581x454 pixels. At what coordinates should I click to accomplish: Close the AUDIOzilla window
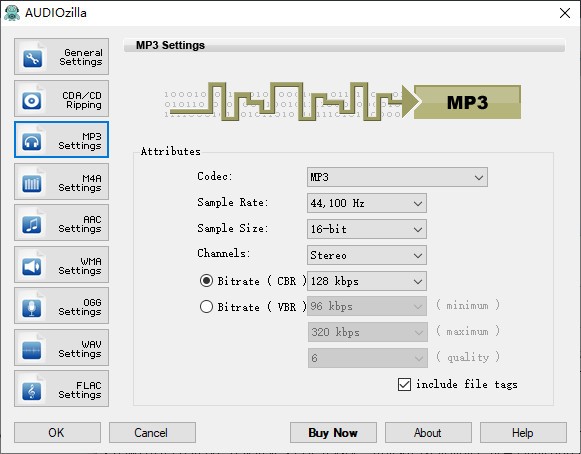565,13
